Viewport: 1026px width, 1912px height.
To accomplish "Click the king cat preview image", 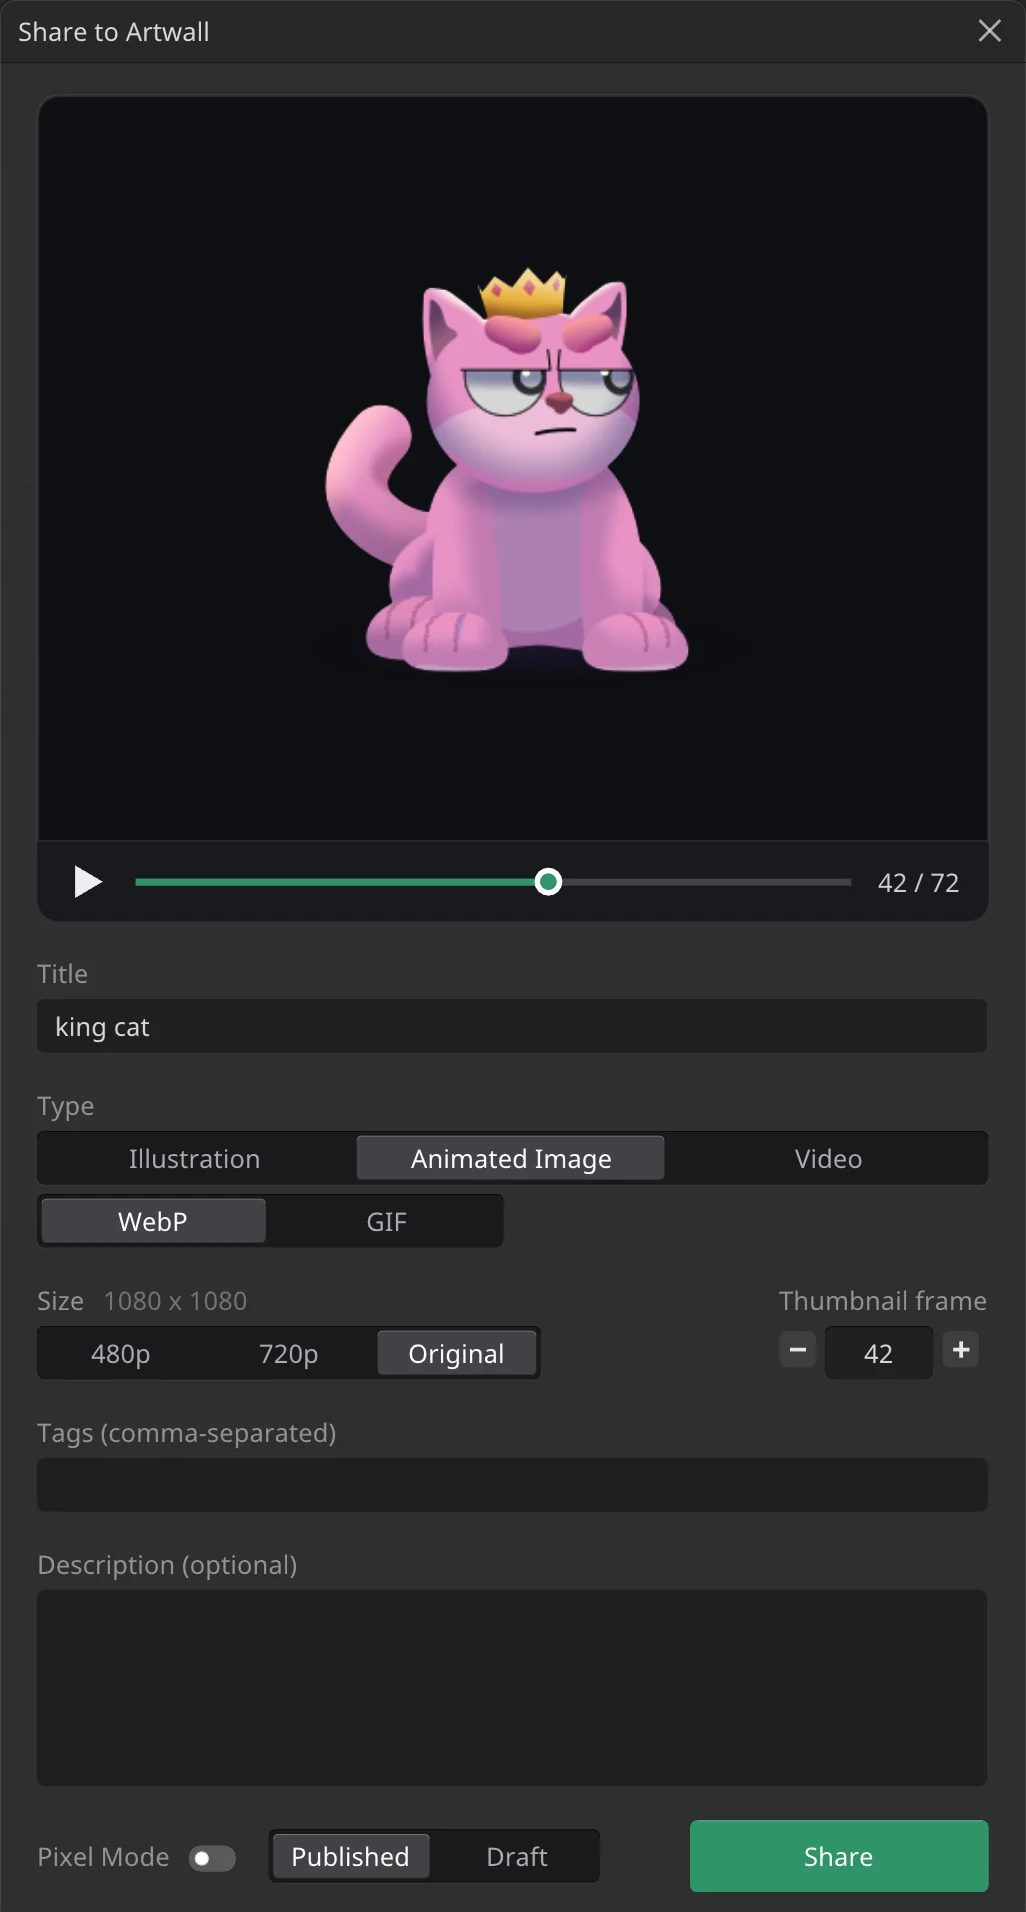I will click(513, 468).
